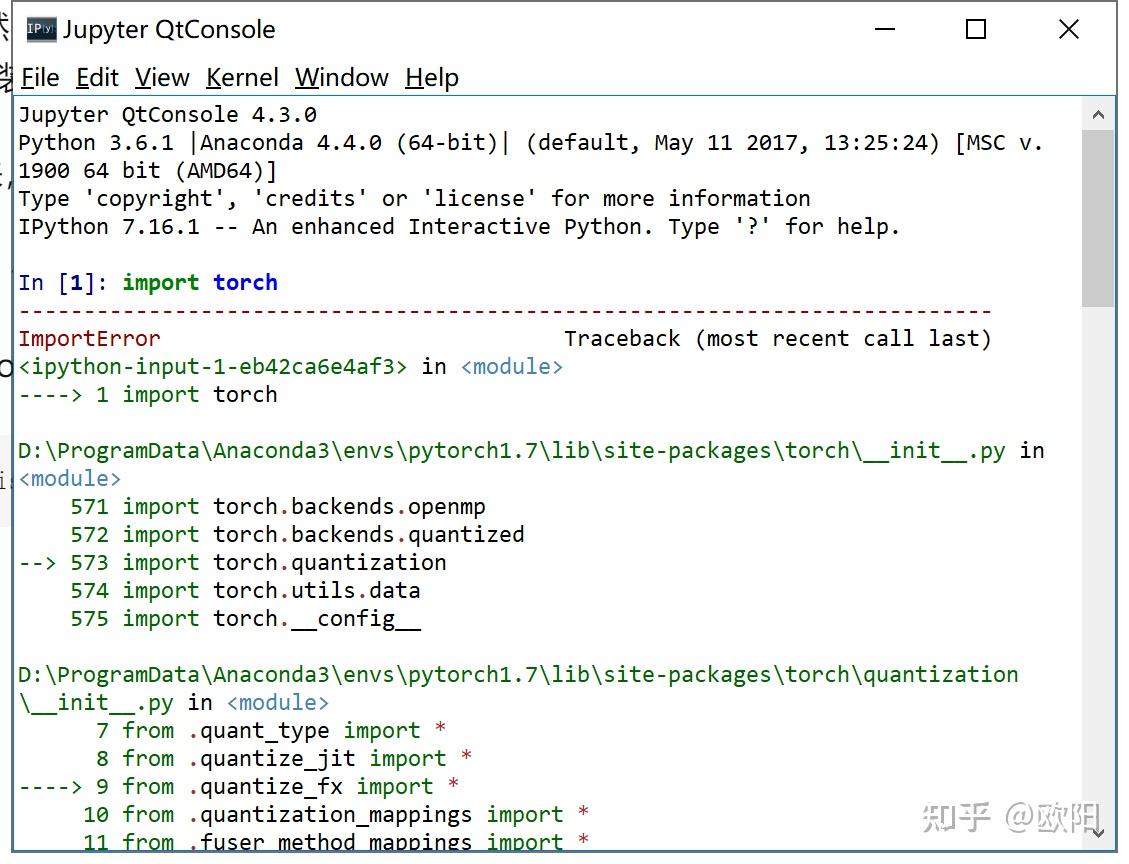Click line 574 'import torch.utils.data'
Image resolution: width=1129 pixels, height=864 pixels.
245,591
